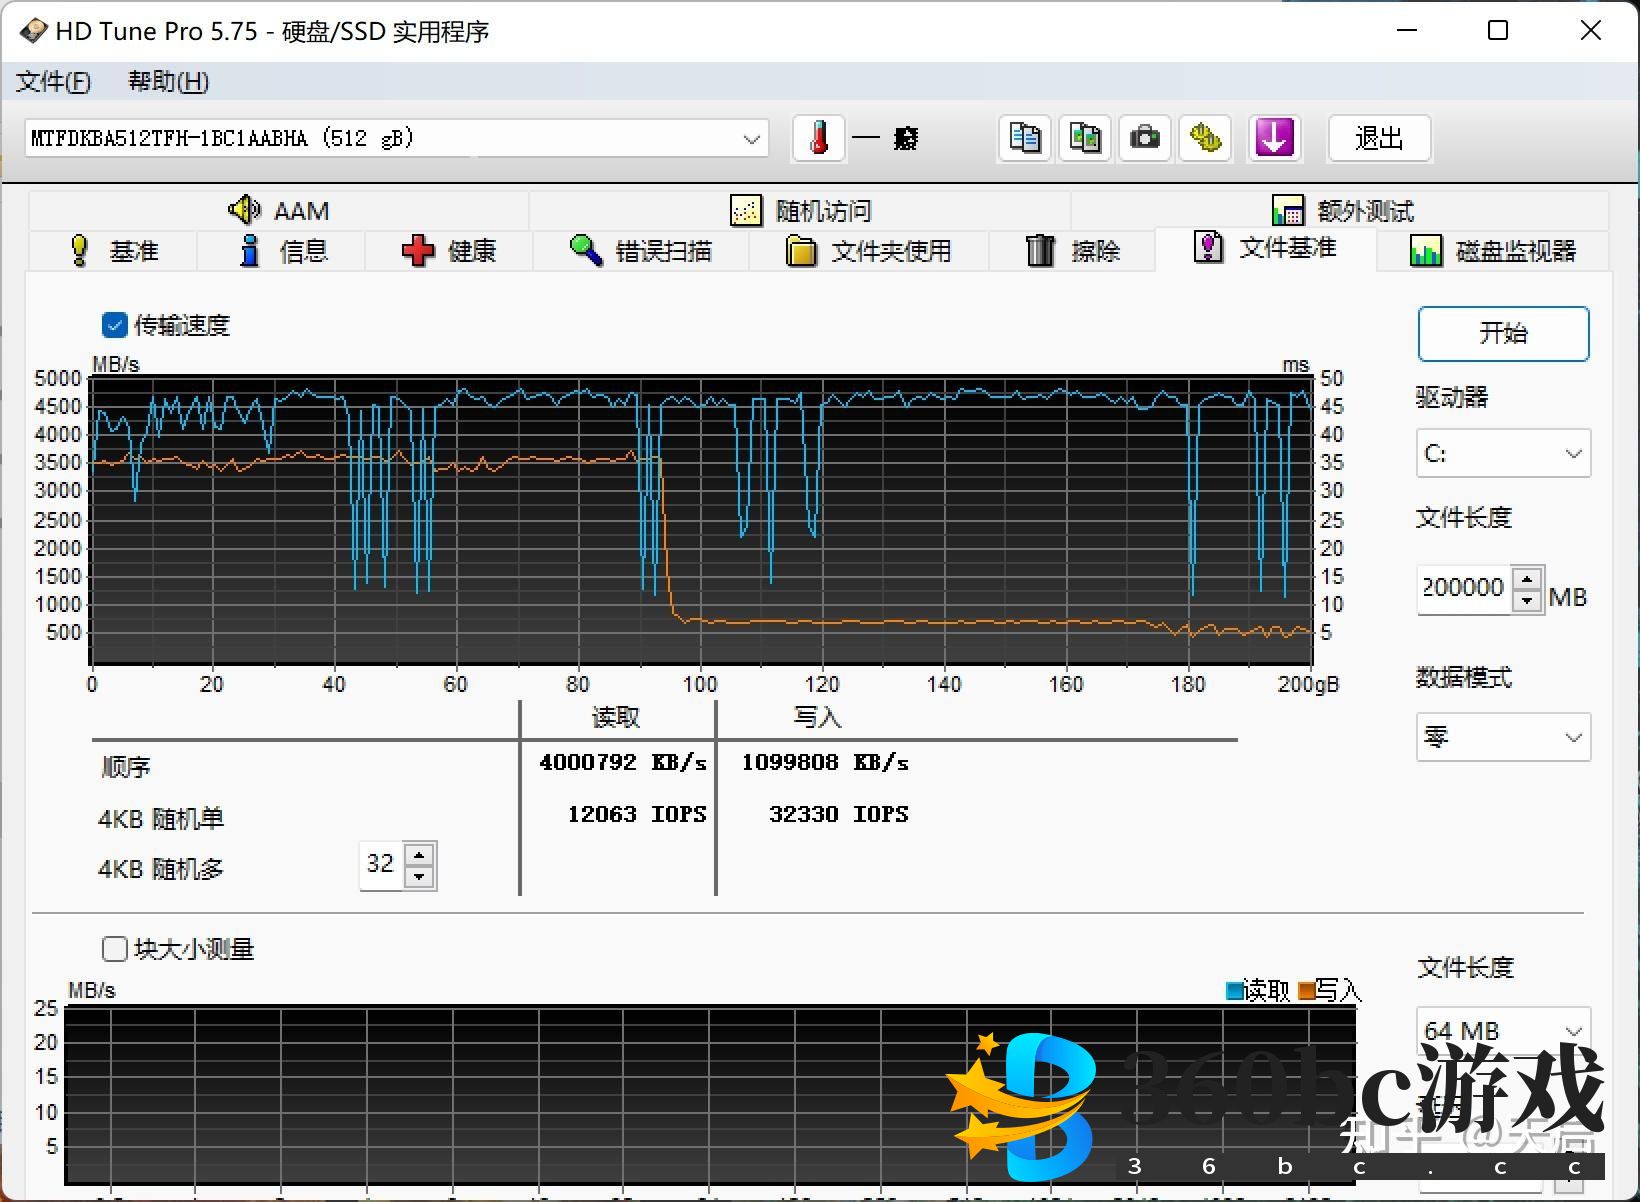Click the purple download arrow icon
The image size is (1640, 1202).
(x=1274, y=138)
